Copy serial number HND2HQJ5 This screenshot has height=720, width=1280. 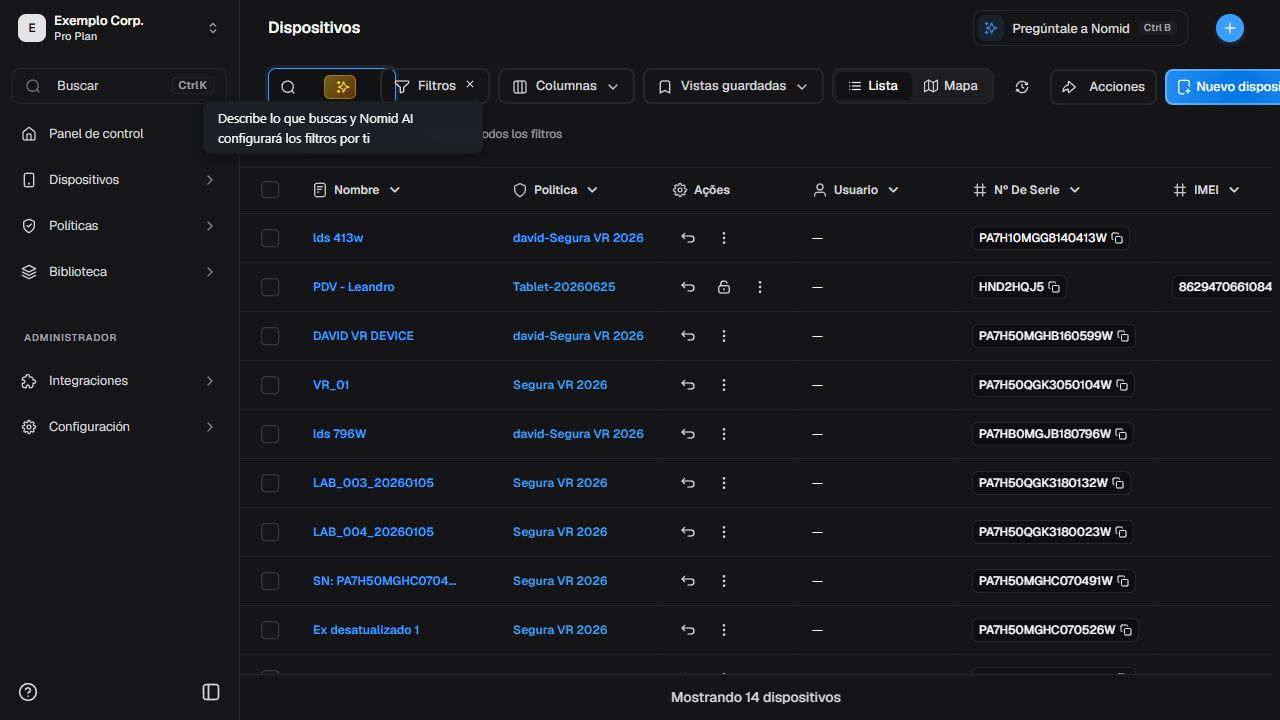click(x=1054, y=287)
